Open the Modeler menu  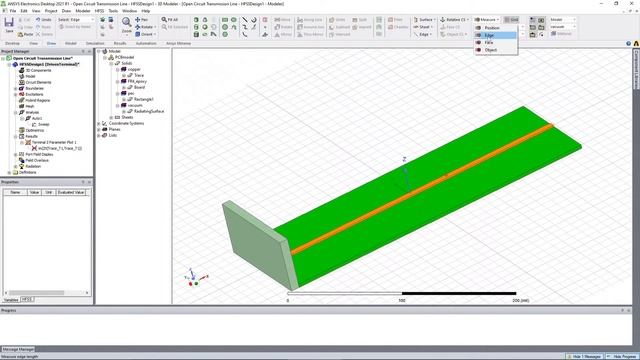point(83,11)
